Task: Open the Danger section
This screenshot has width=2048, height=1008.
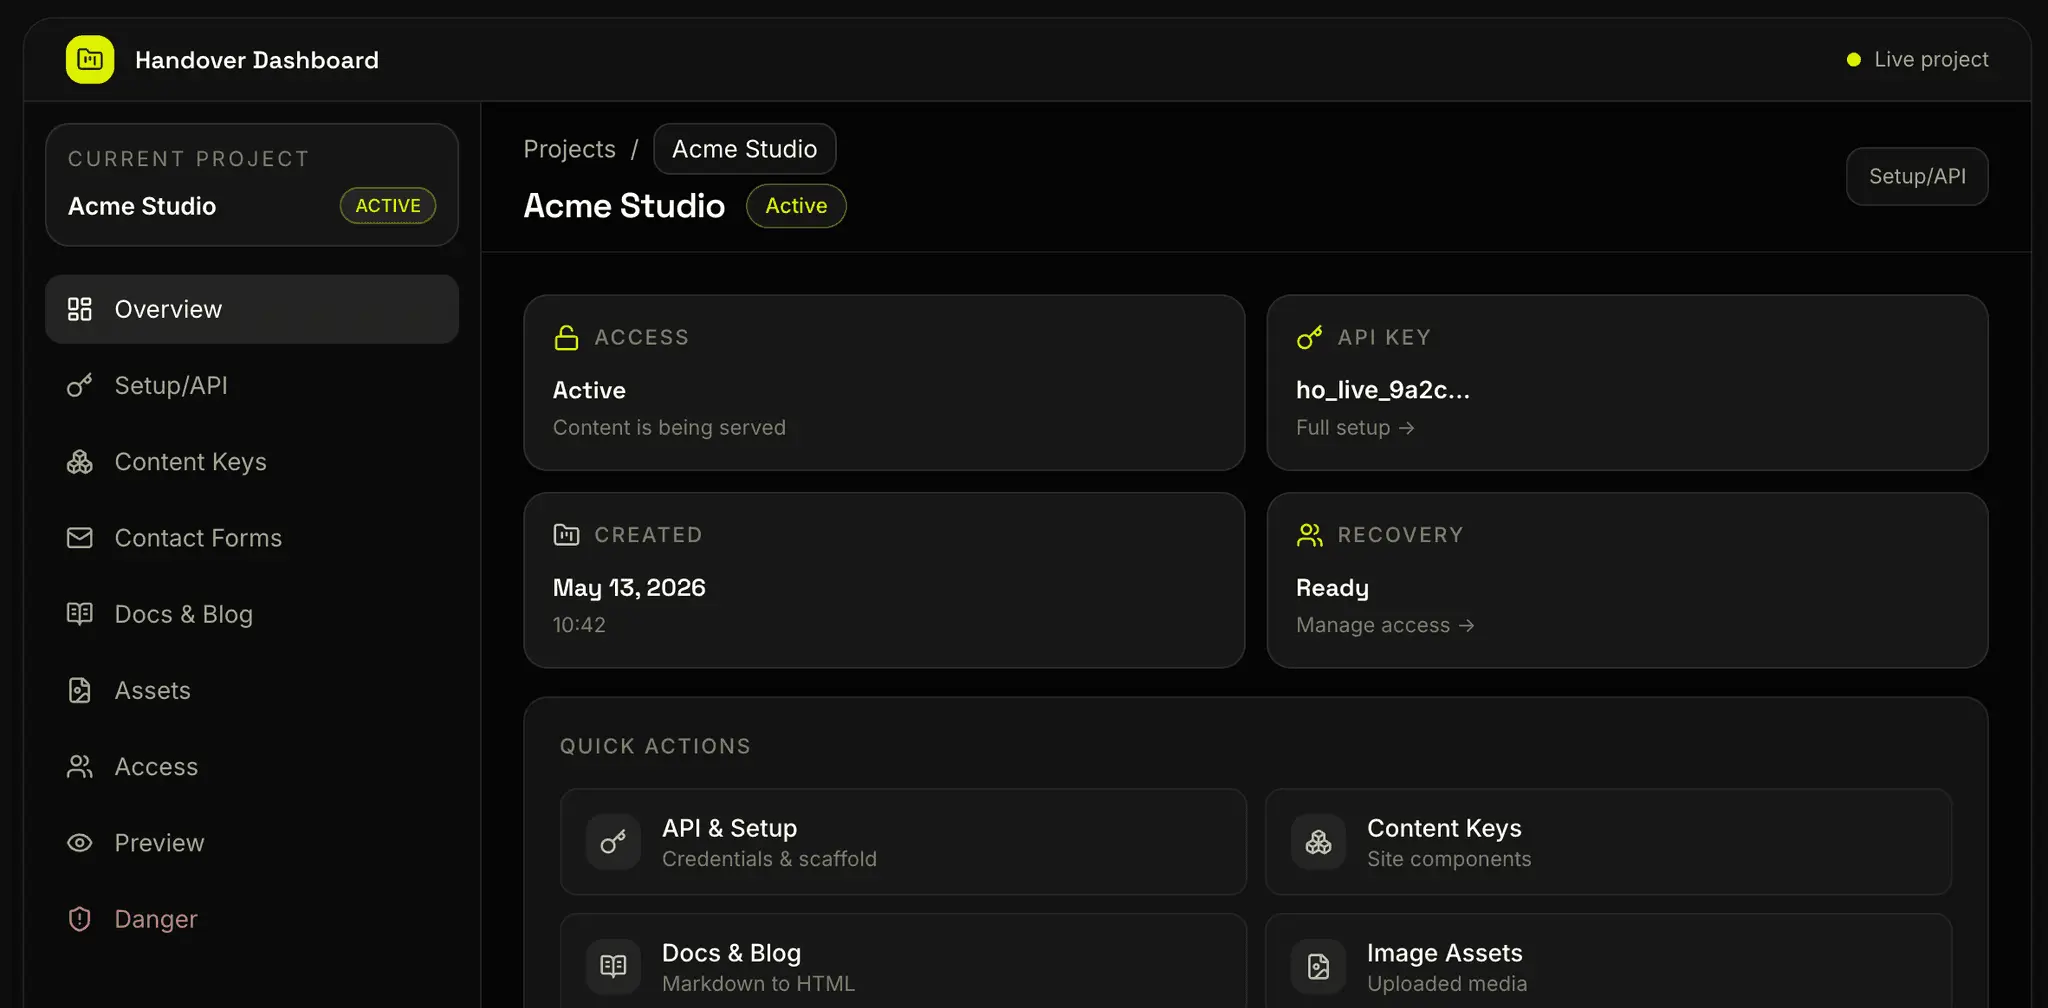Action: (252, 919)
